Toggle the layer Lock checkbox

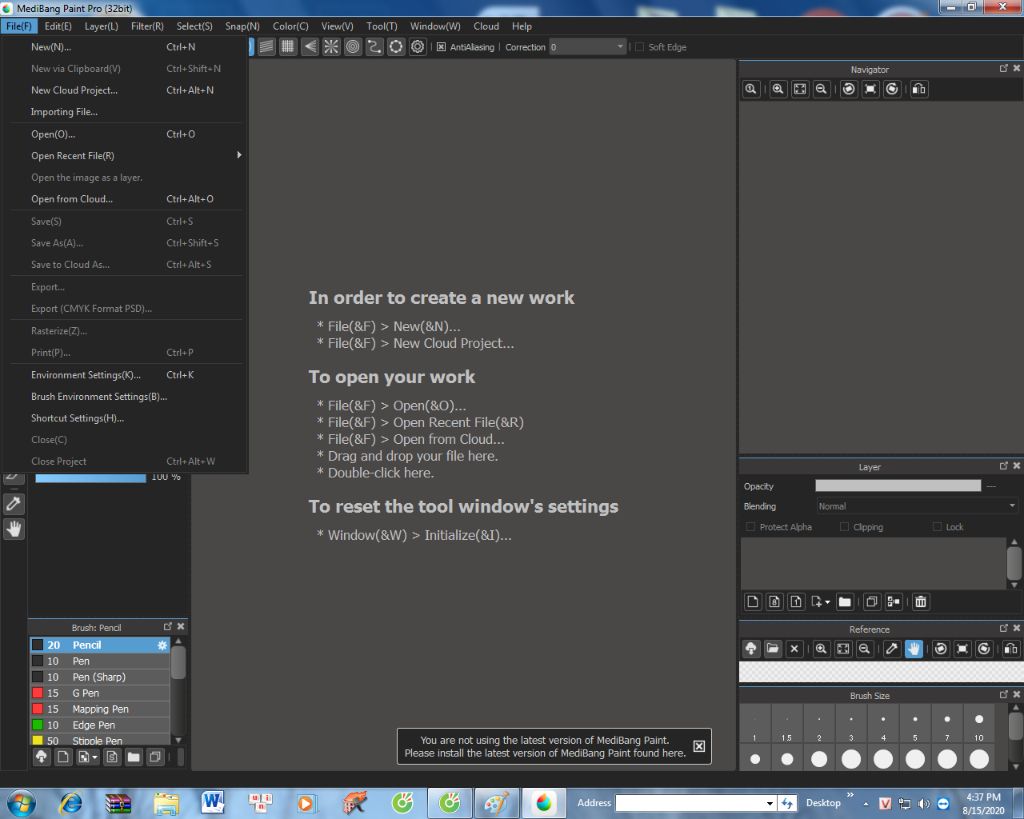coord(937,526)
